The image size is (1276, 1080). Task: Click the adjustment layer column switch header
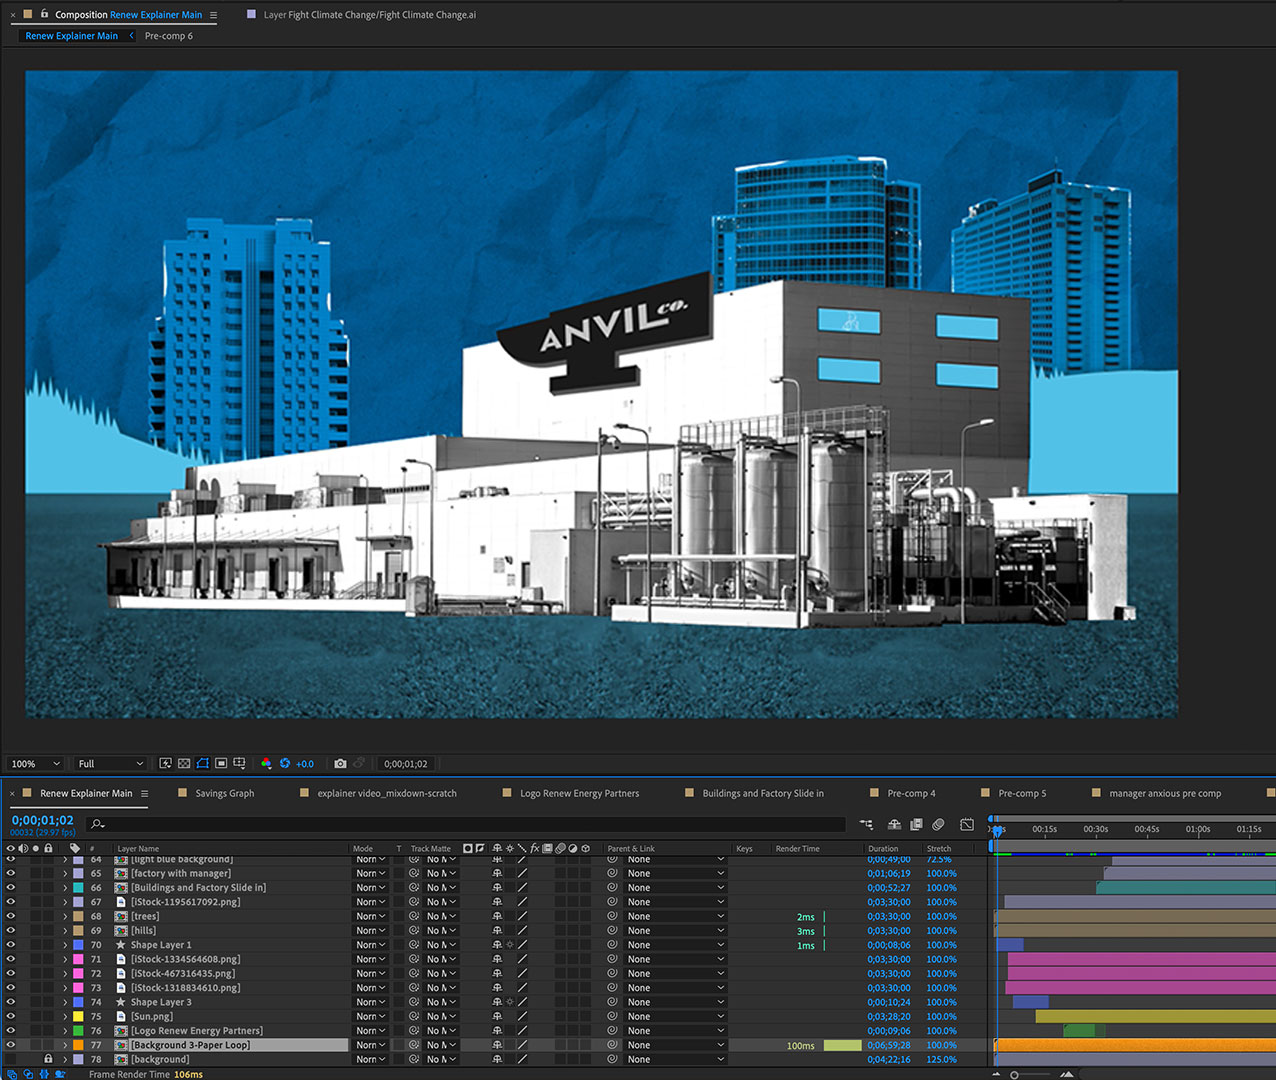point(573,848)
